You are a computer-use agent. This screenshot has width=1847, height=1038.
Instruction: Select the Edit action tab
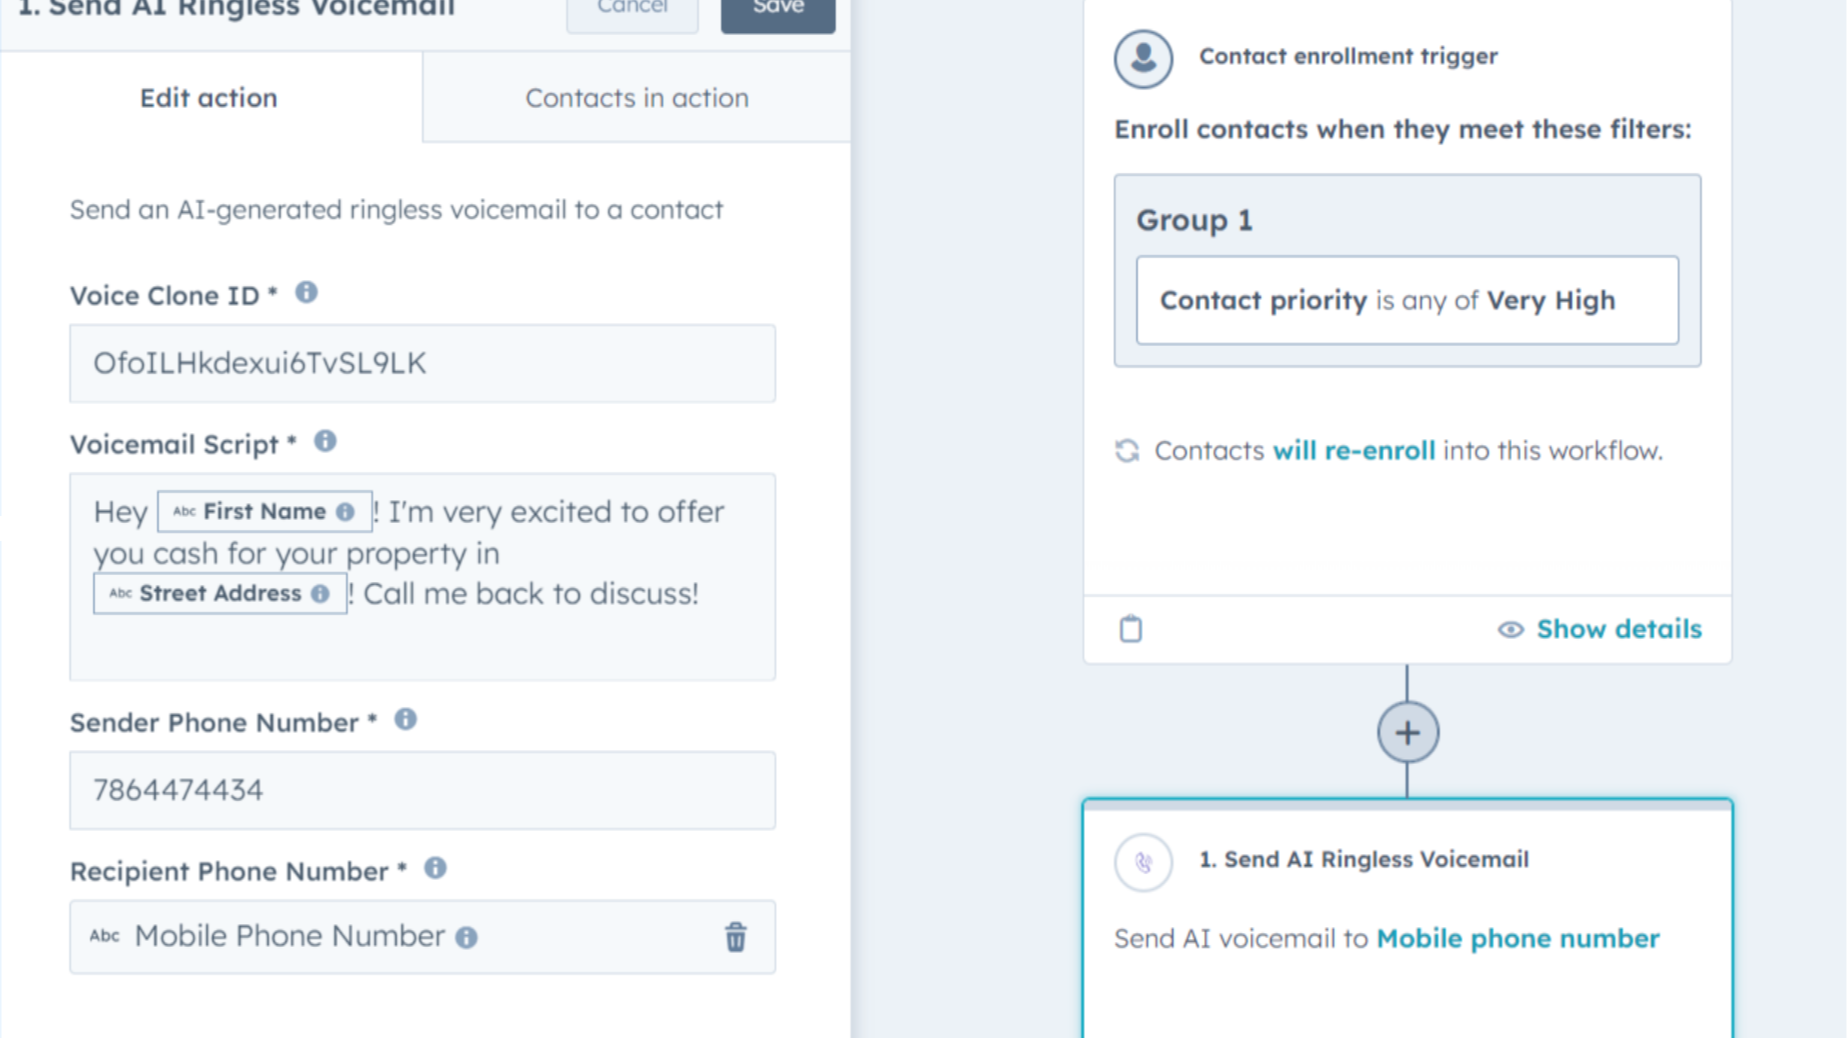[x=209, y=98]
